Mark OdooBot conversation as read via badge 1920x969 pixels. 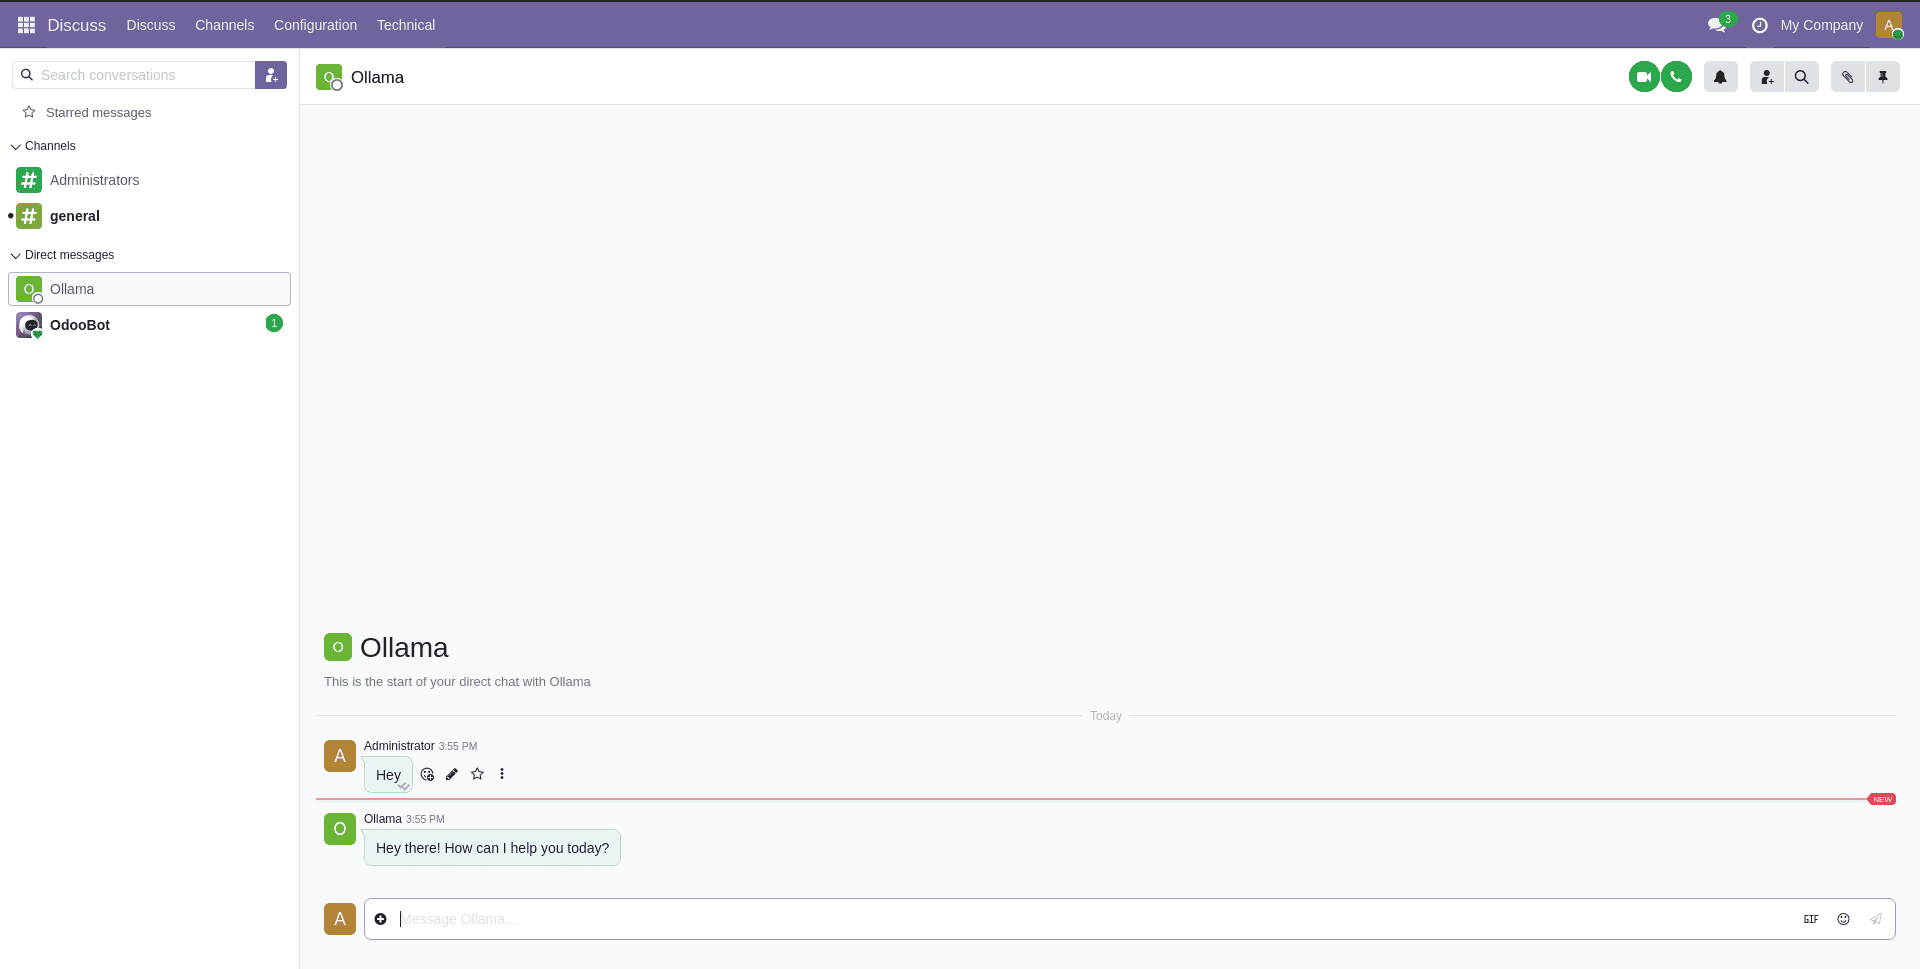pyautogui.click(x=274, y=323)
